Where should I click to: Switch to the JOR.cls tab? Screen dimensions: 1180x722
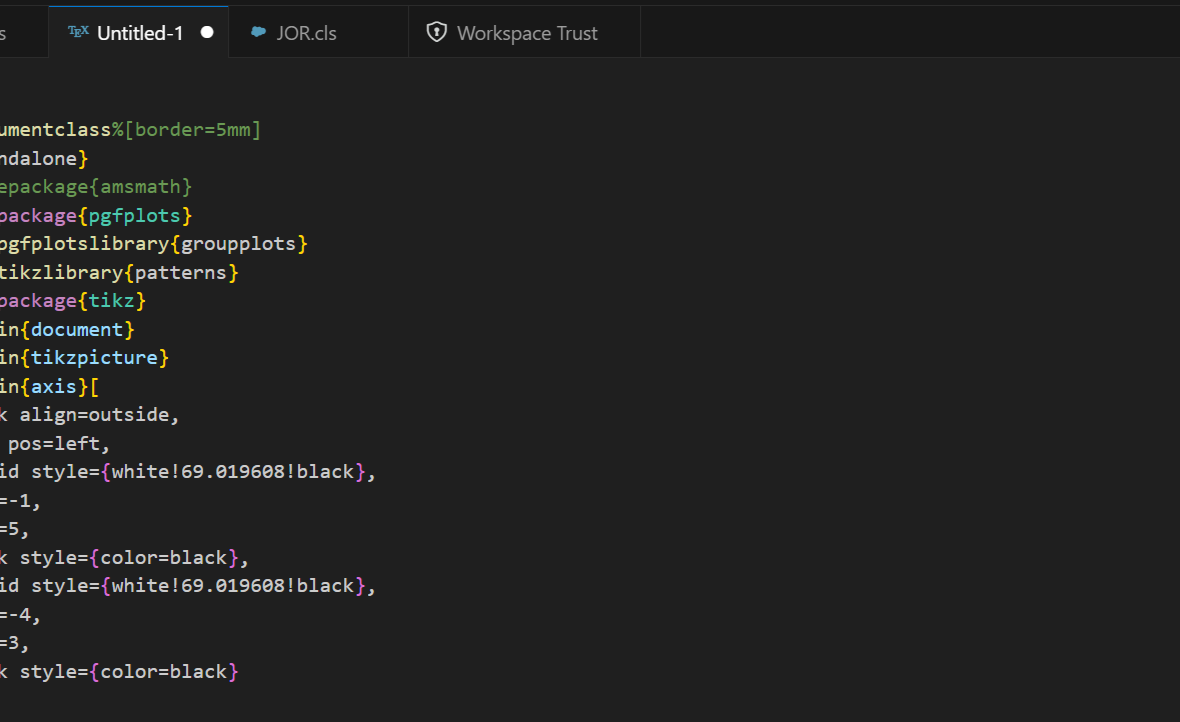307,32
